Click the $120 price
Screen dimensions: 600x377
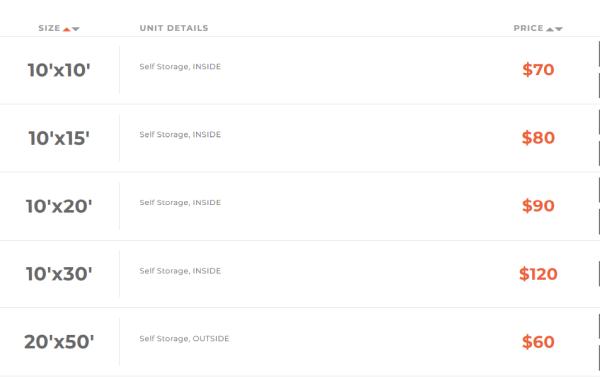538,274
